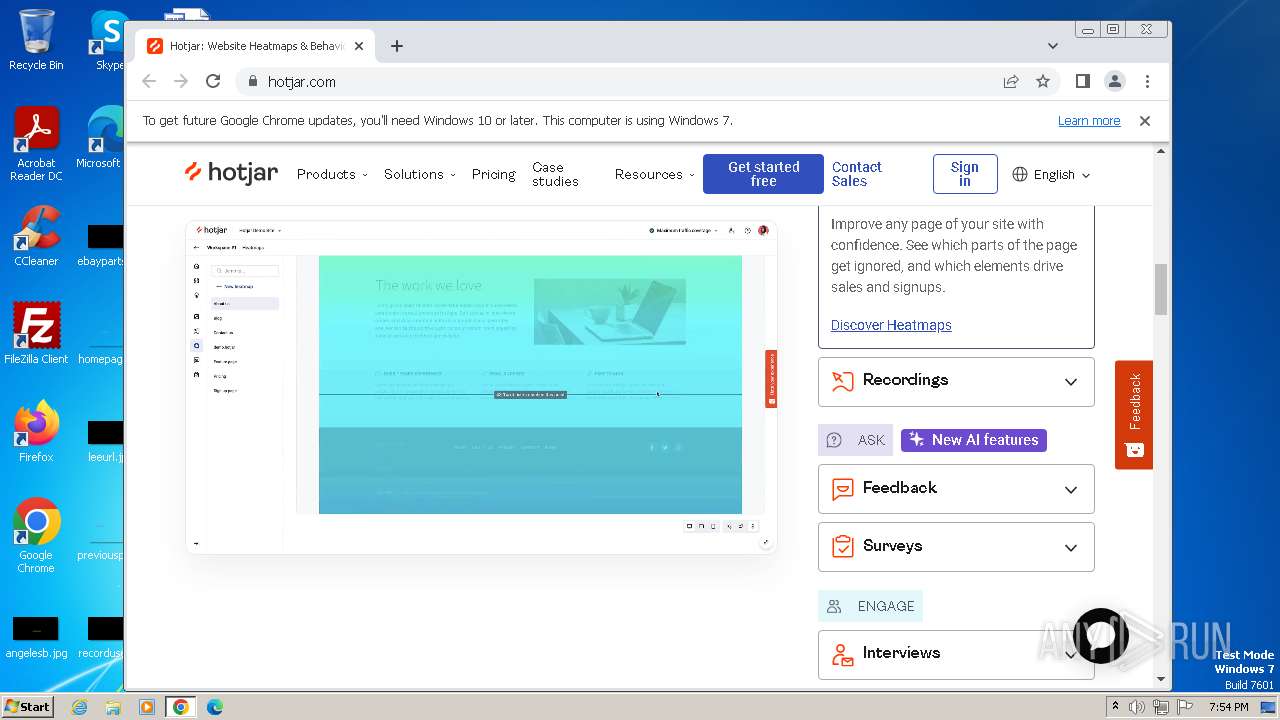Open the Solutions menu
The width and height of the screenshot is (1280, 720).
tap(420, 174)
